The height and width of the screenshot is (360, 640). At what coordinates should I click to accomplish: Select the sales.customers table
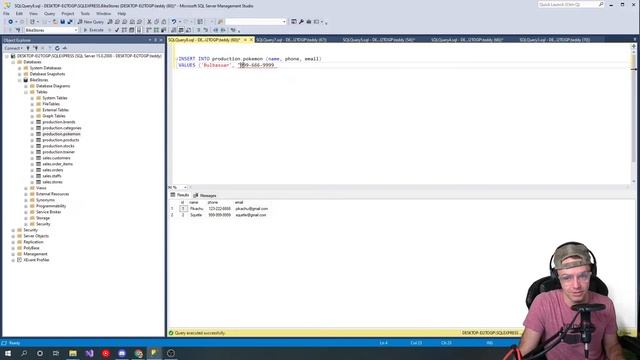pyautogui.click(x=56, y=158)
